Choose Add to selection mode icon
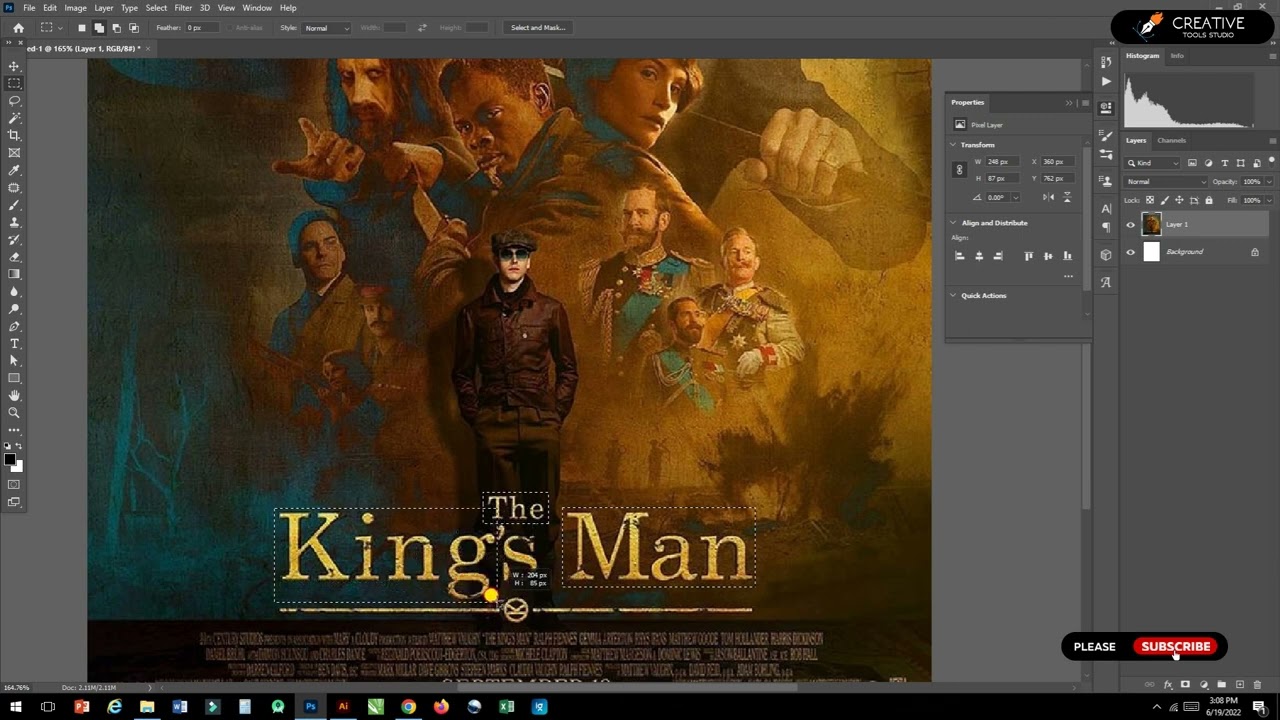The height and width of the screenshot is (720, 1280). [99, 28]
